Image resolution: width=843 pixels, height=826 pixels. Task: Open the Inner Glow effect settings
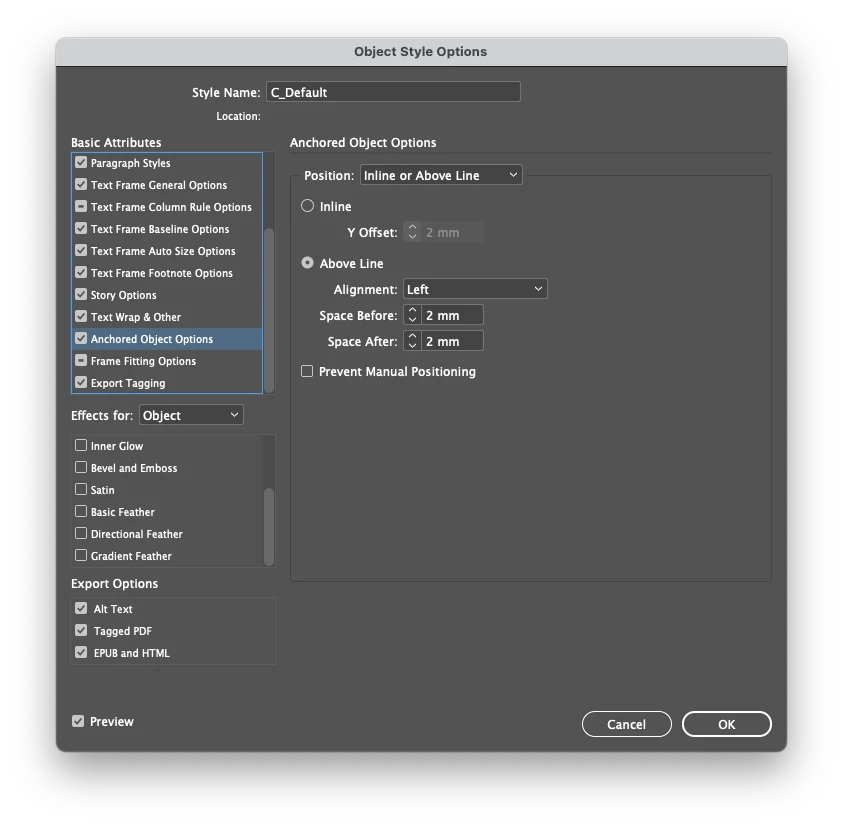(x=117, y=446)
